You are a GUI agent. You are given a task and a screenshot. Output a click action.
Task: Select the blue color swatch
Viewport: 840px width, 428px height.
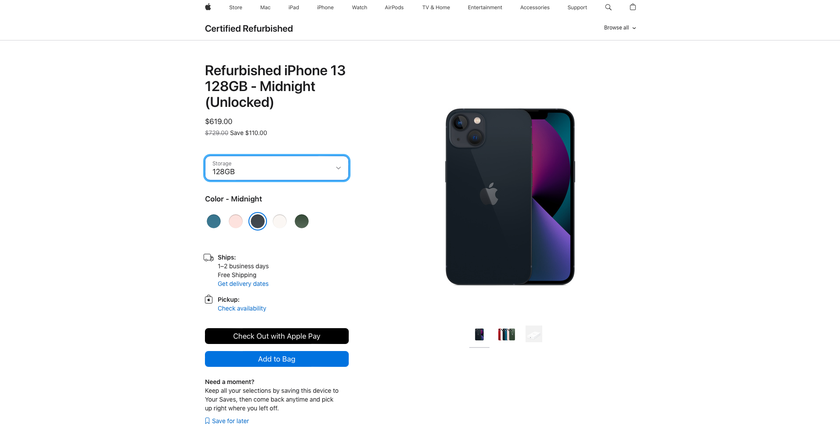(214, 221)
